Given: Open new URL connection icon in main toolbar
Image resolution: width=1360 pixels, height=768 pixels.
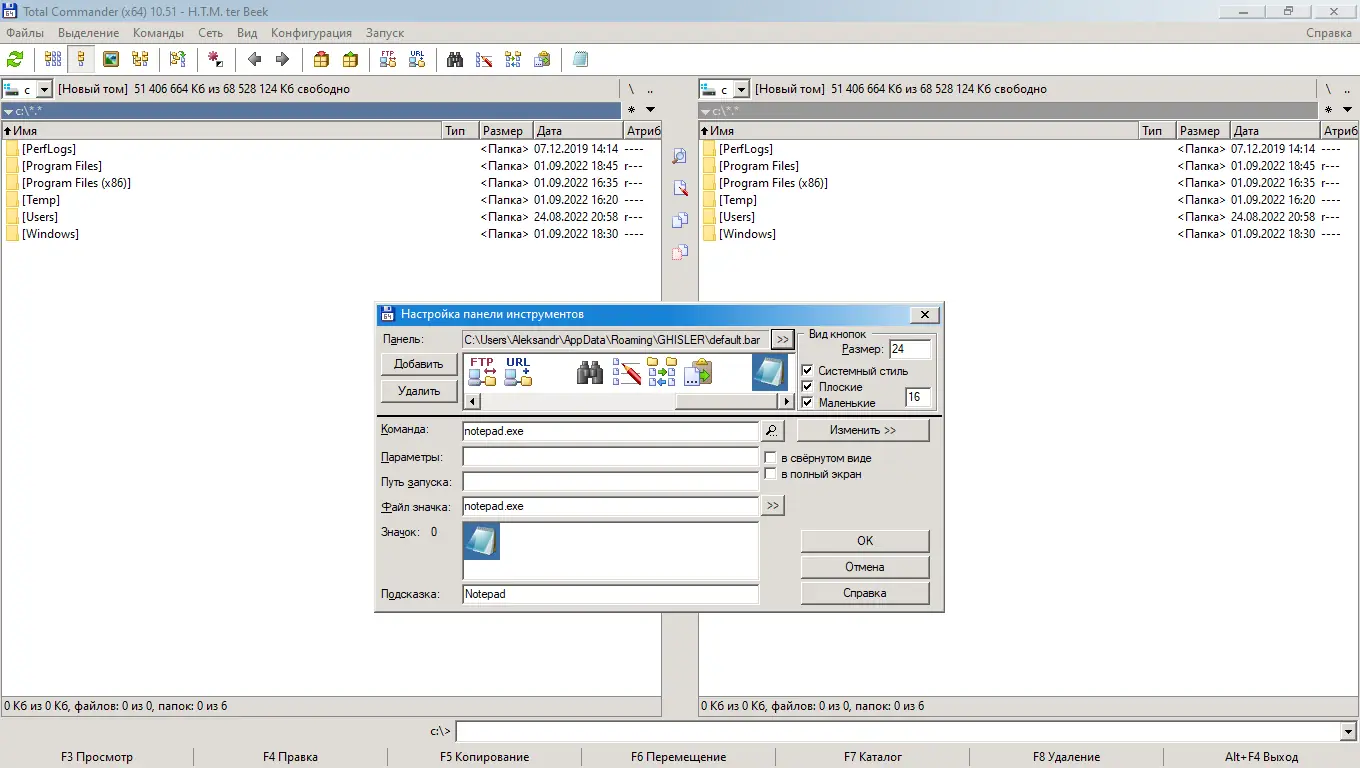Looking at the screenshot, I should tap(417, 59).
